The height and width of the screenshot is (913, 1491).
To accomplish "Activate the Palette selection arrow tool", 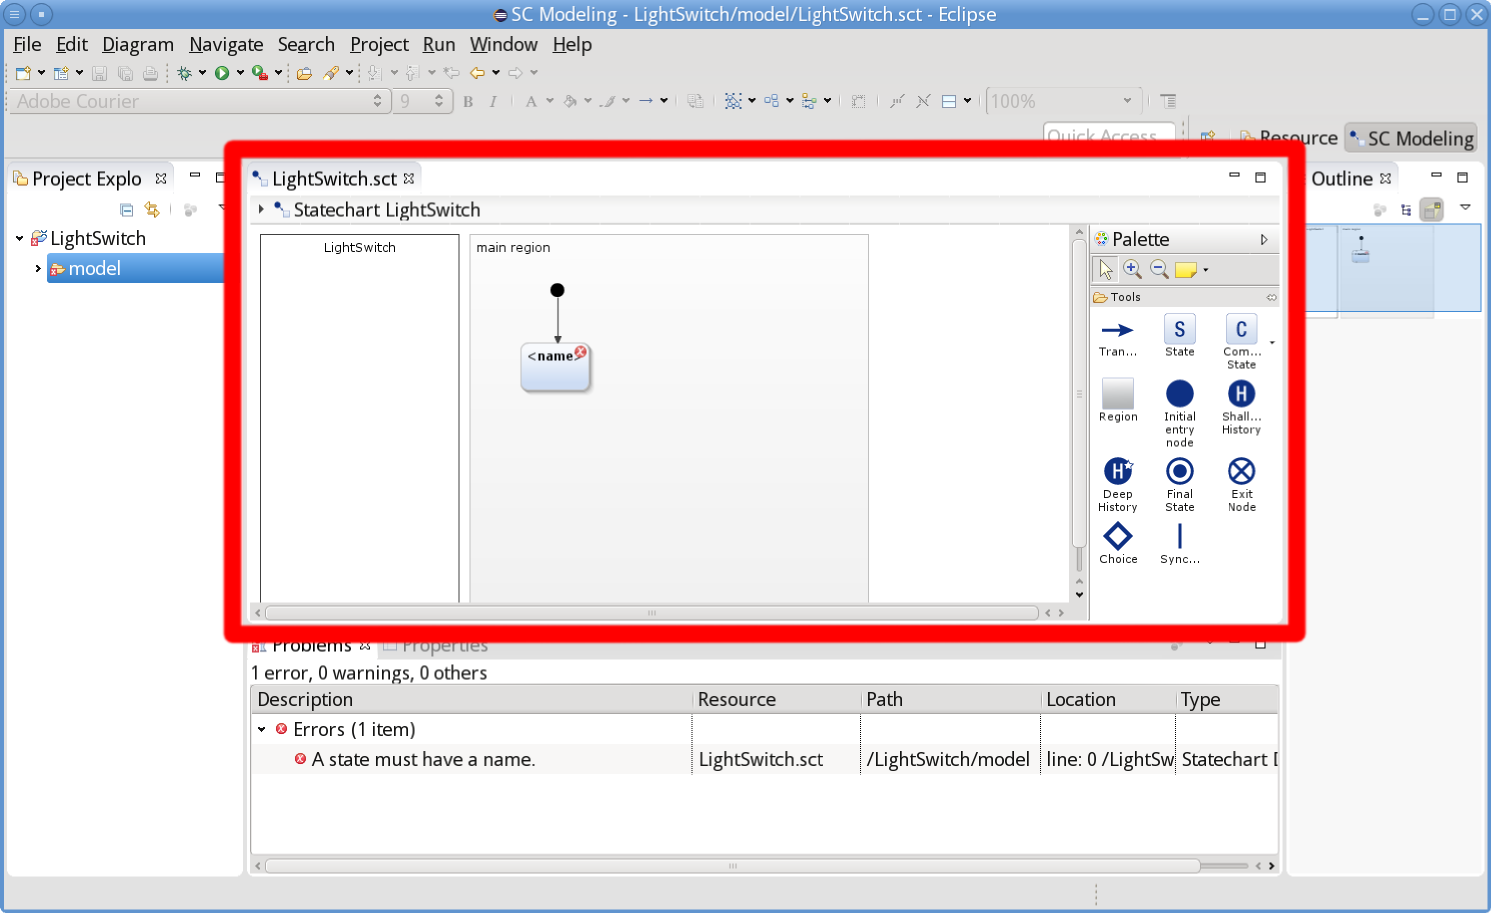I will pyautogui.click(x=1105, y=269).
